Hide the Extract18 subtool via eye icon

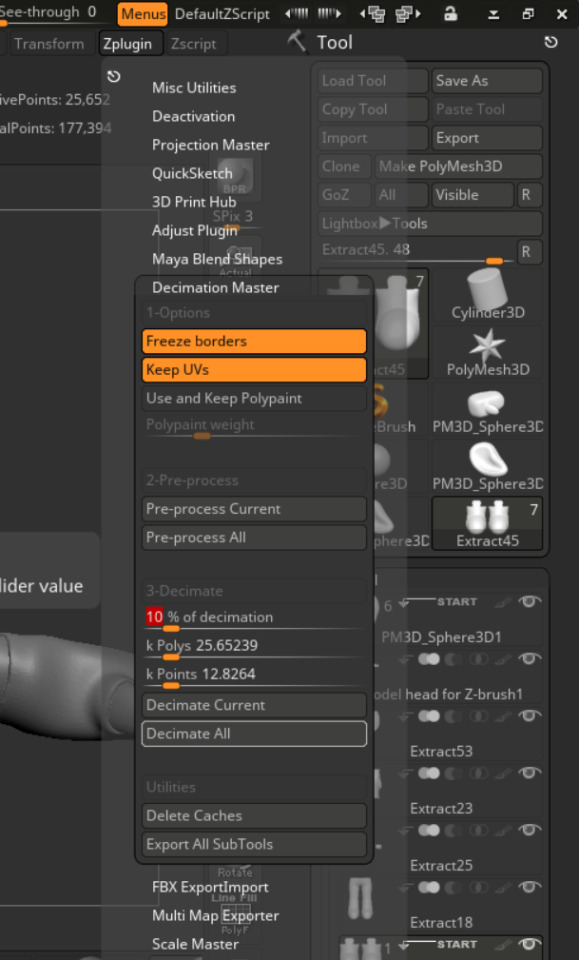point(530,887)
